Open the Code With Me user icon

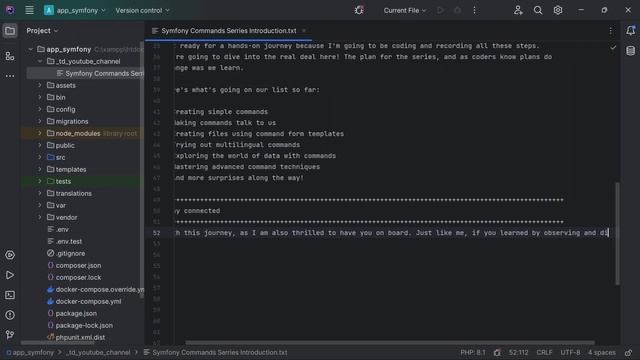coord(518,10)
